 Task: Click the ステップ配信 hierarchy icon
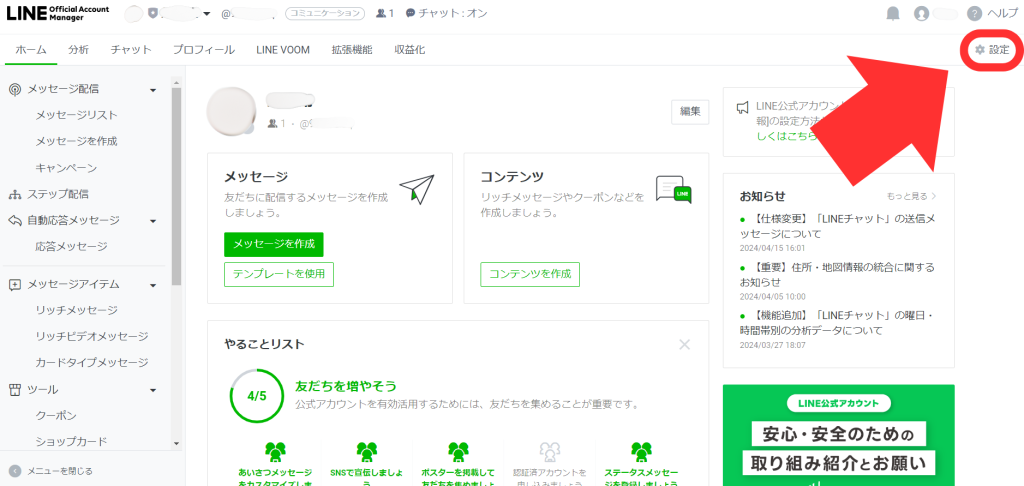[x=15, y=194]
